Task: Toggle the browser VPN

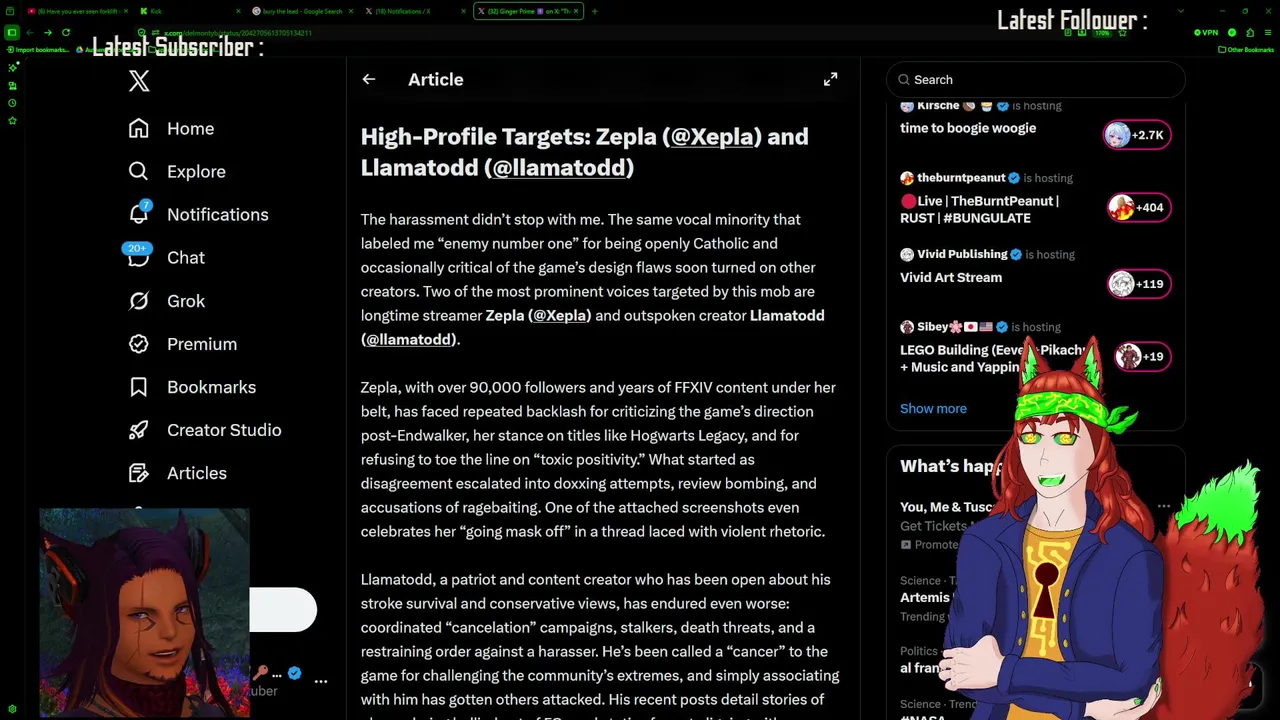Action: (1206, 32)
